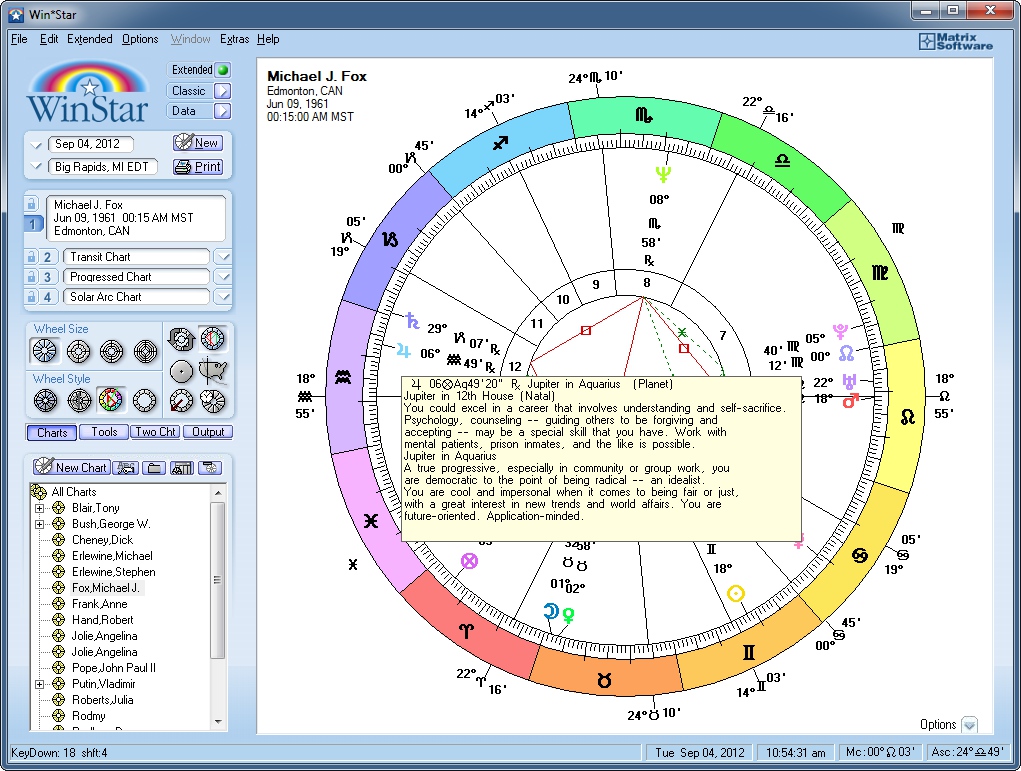Open the Edit menu

tap(49, 39)
